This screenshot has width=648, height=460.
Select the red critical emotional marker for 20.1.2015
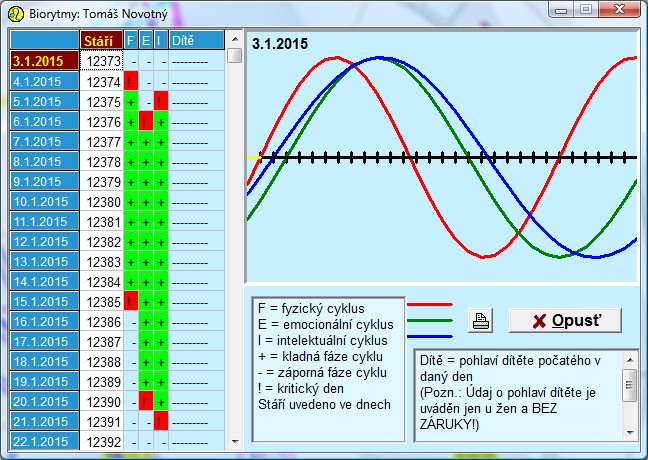click(x=146, y=402)
